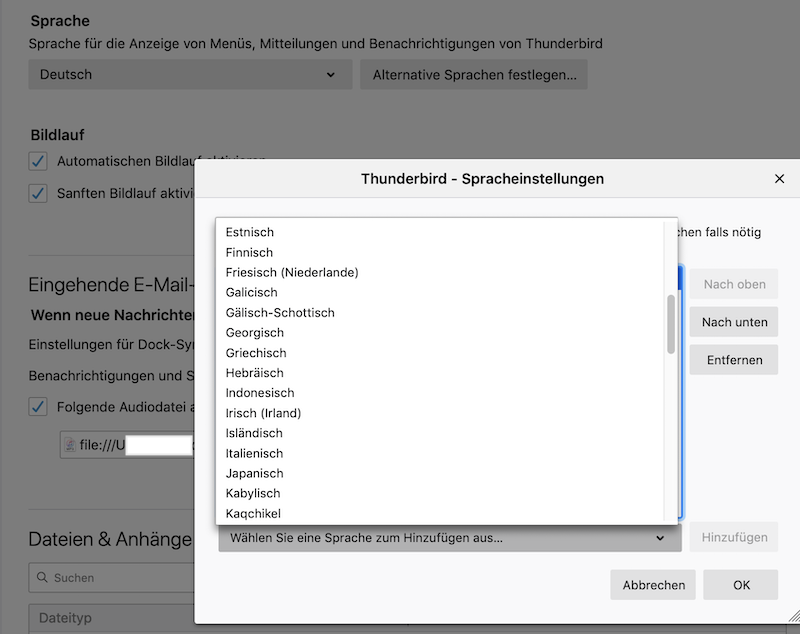Open the 'Wählen Sie eine Sprache' dropdown
The image size is (800, 634).
[x=450, y=538]
